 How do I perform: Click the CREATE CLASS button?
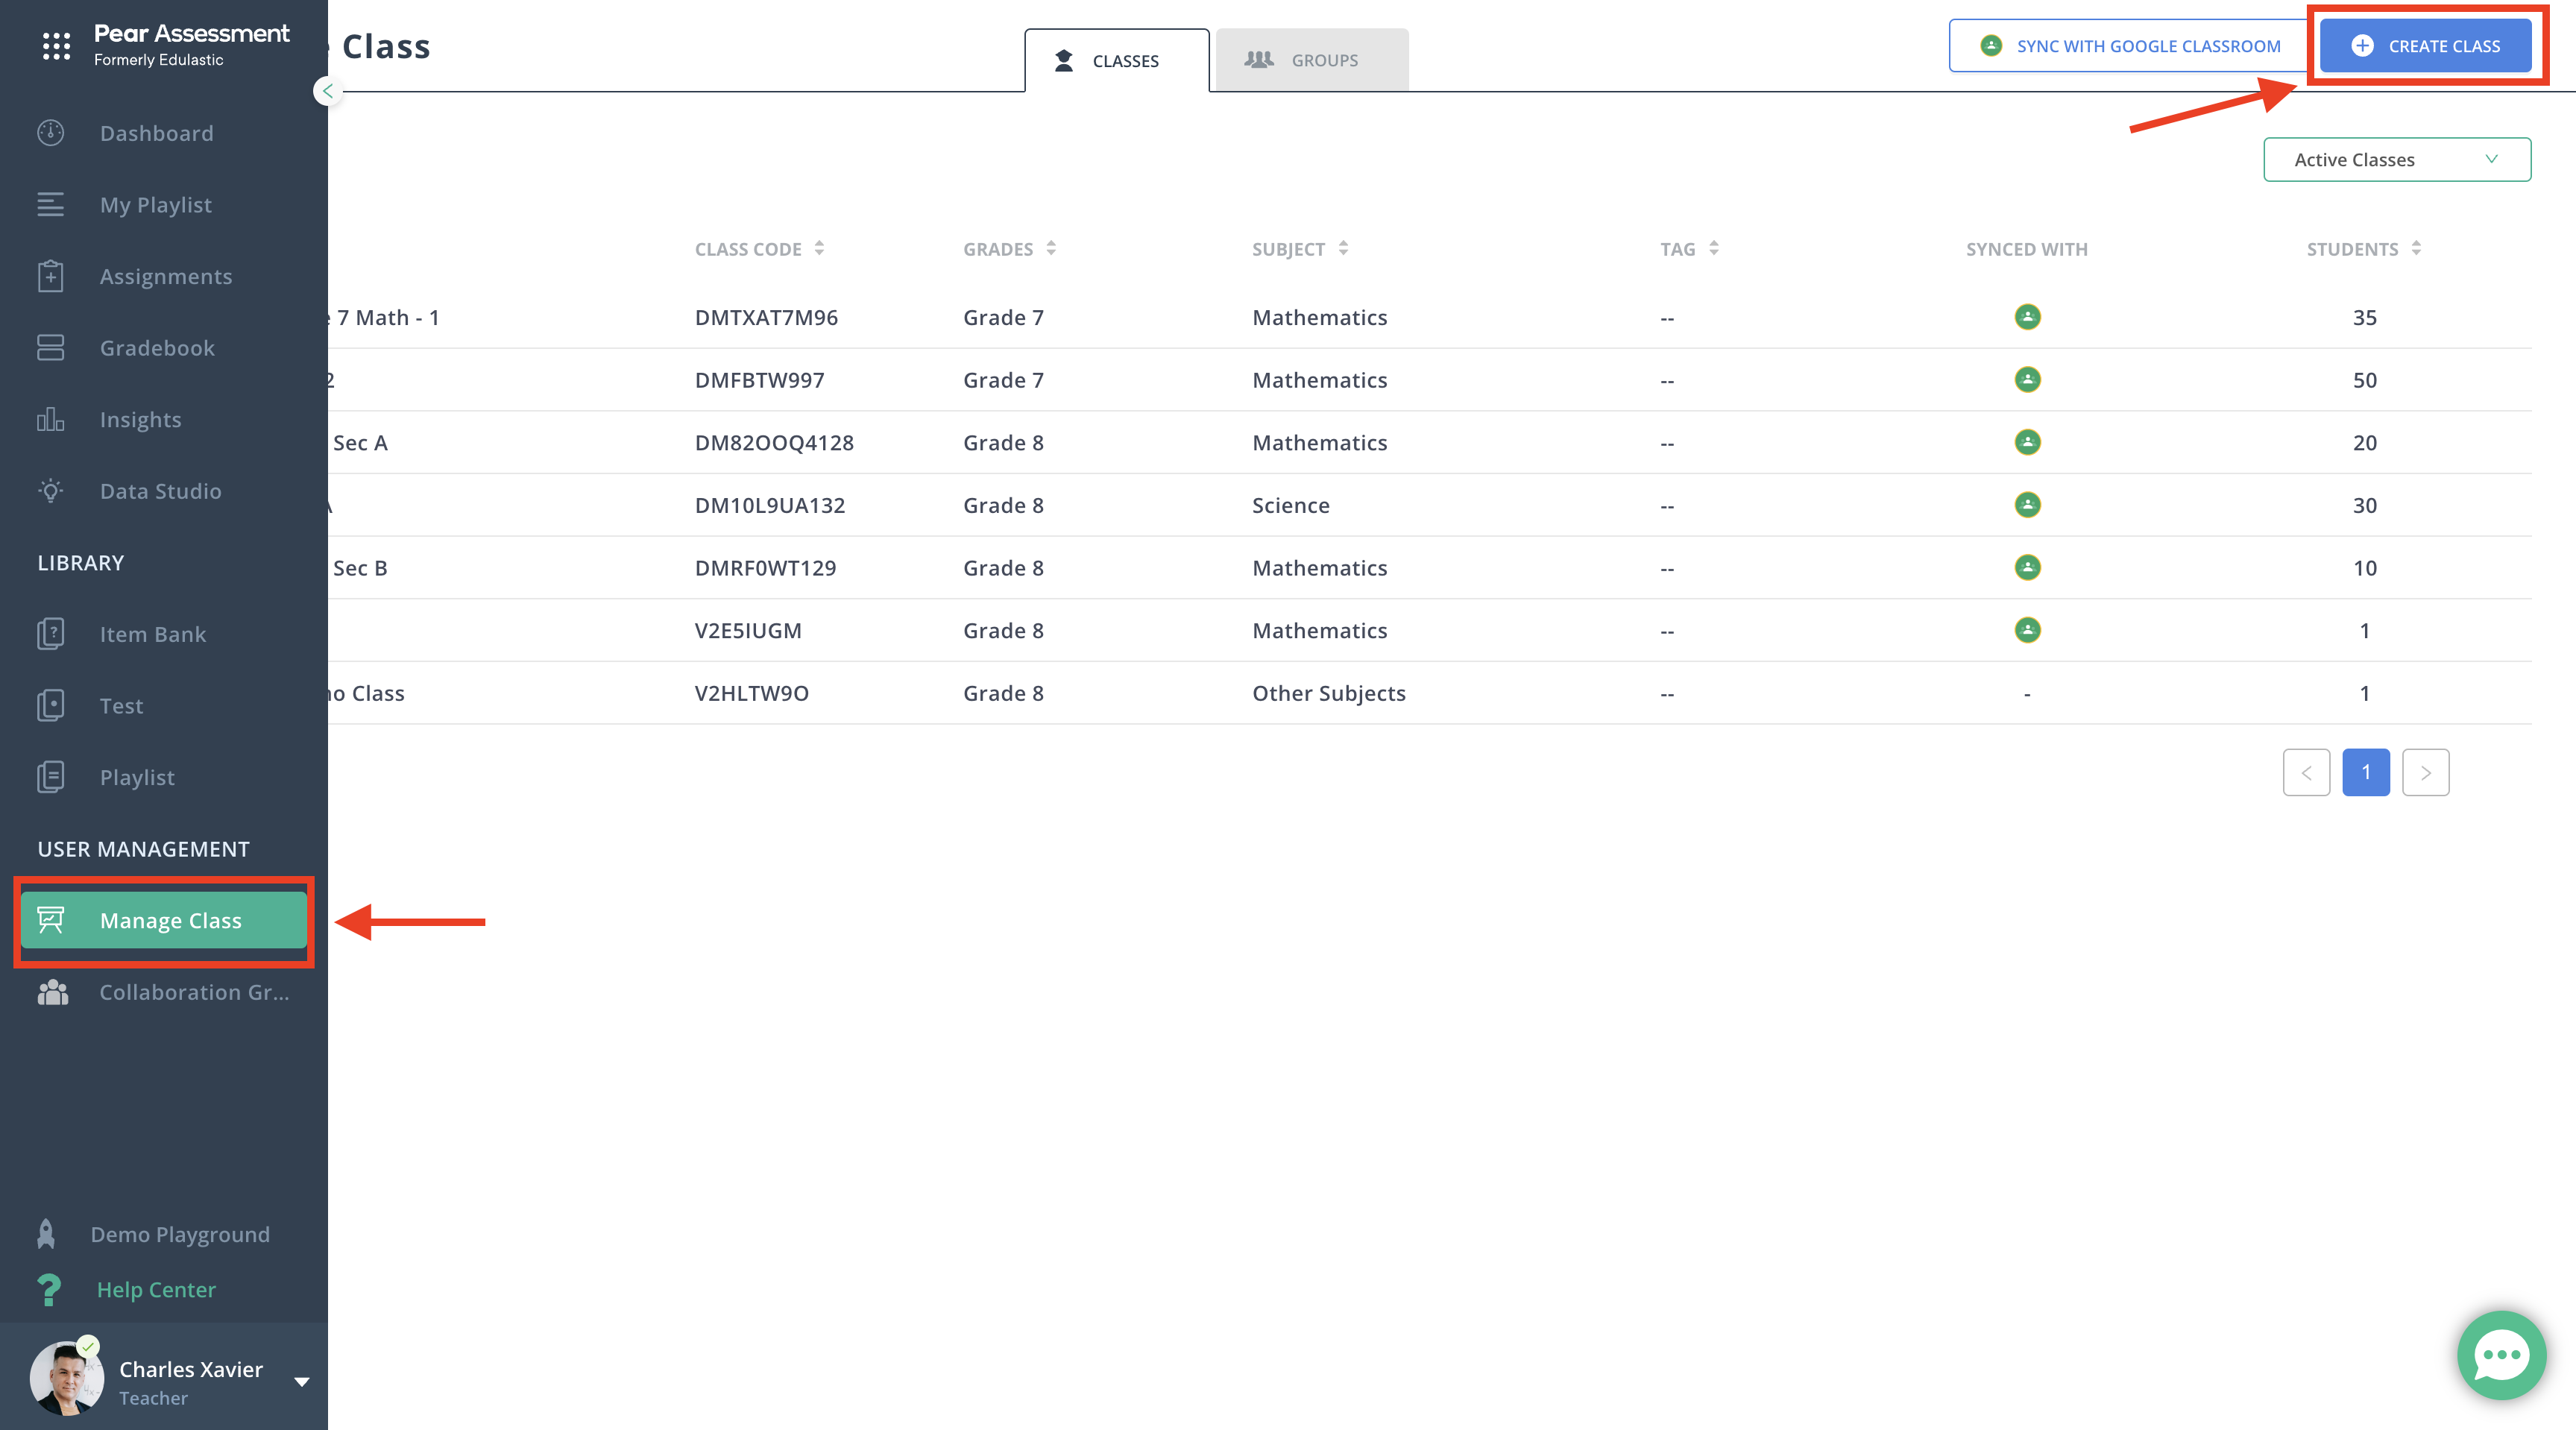click(x=2426, y=45)
